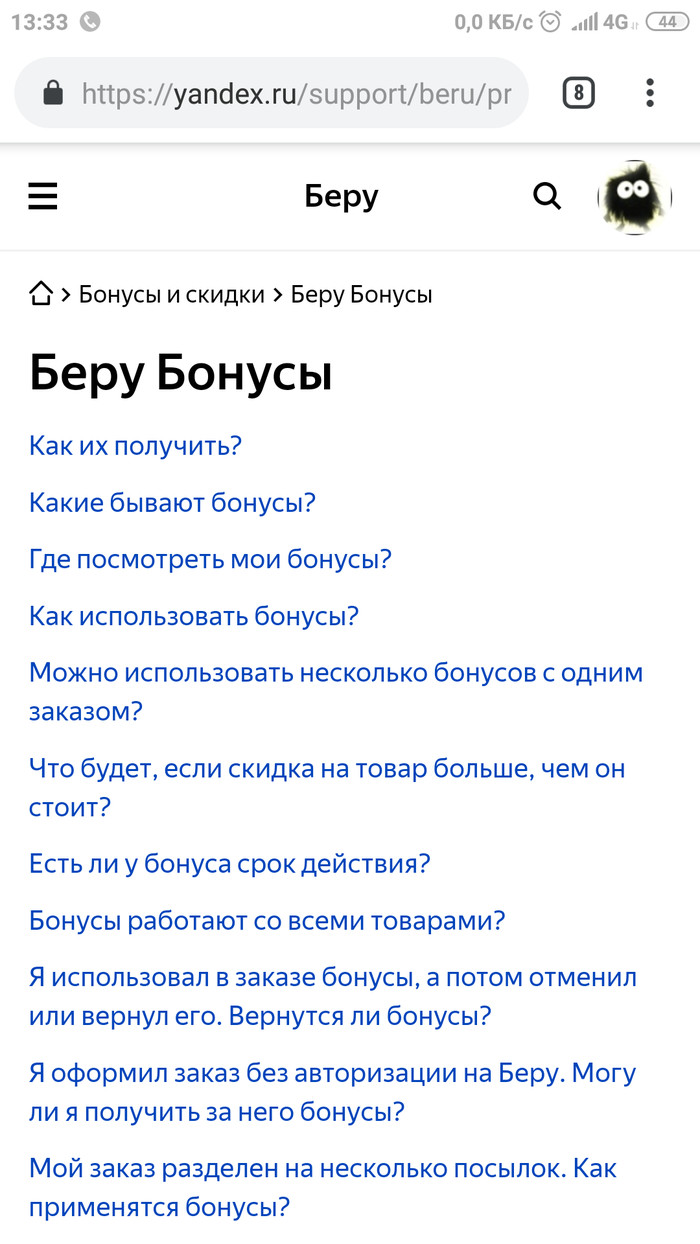Click the yandex.ru address bar
Viewport: 700px width, 1244px height.
pos(295,94)
